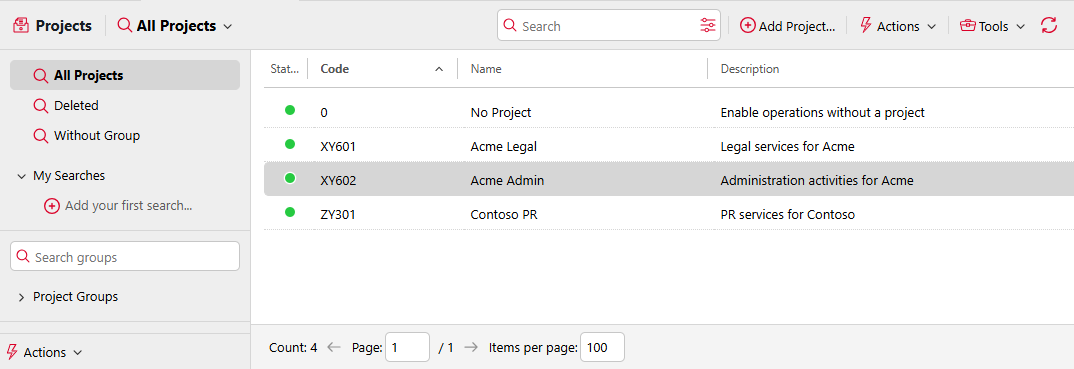
Task: Go to next page arrow
Action: click(471, 347)
